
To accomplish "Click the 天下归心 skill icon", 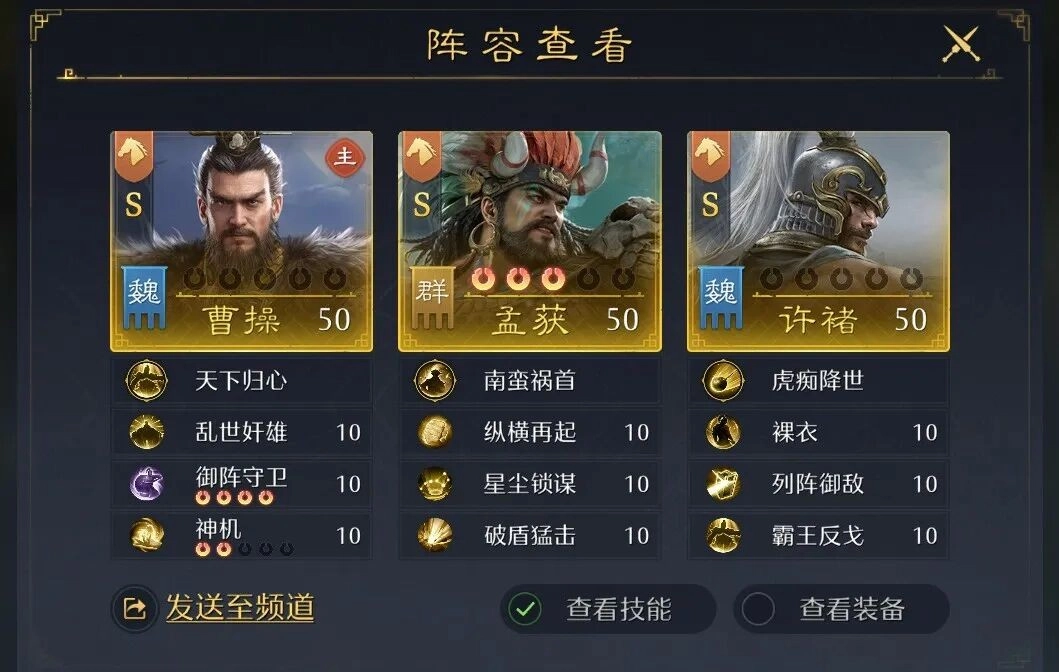I will click(x=147, y=380).
